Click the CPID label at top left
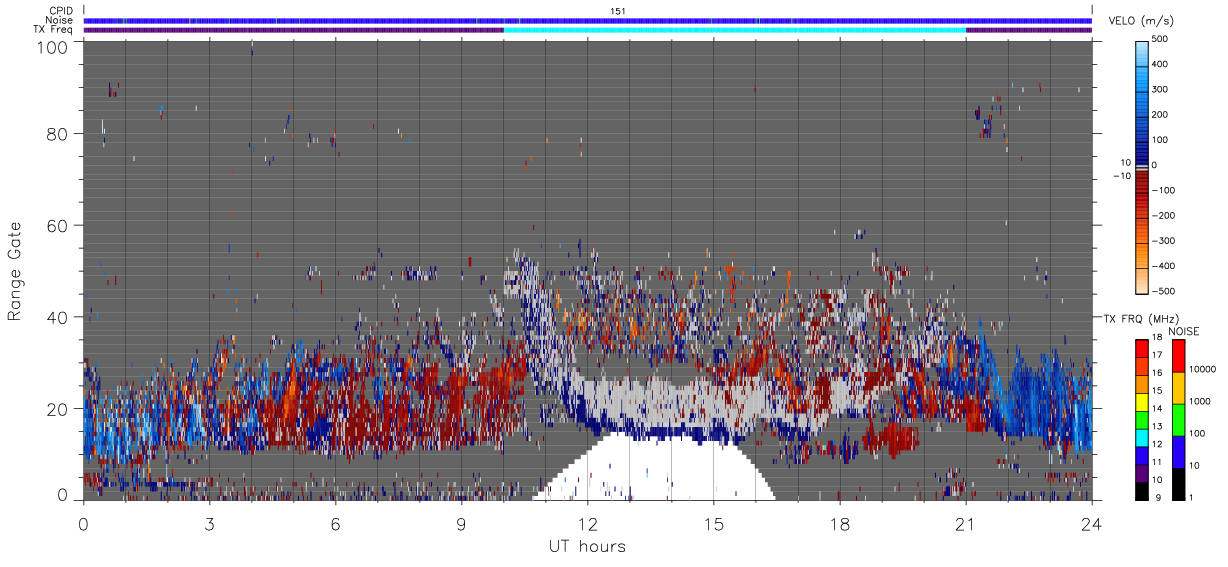 pyautogui.click(x=62, y=11)
